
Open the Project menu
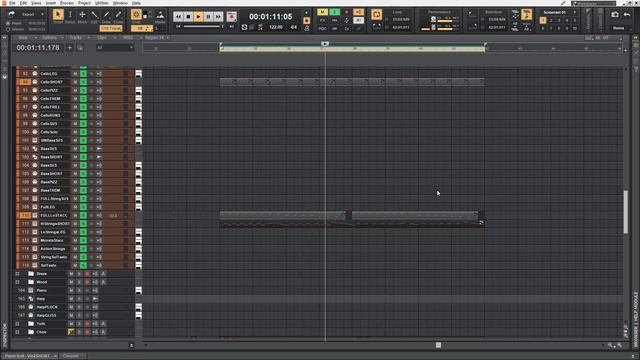[x=84, y=3]
